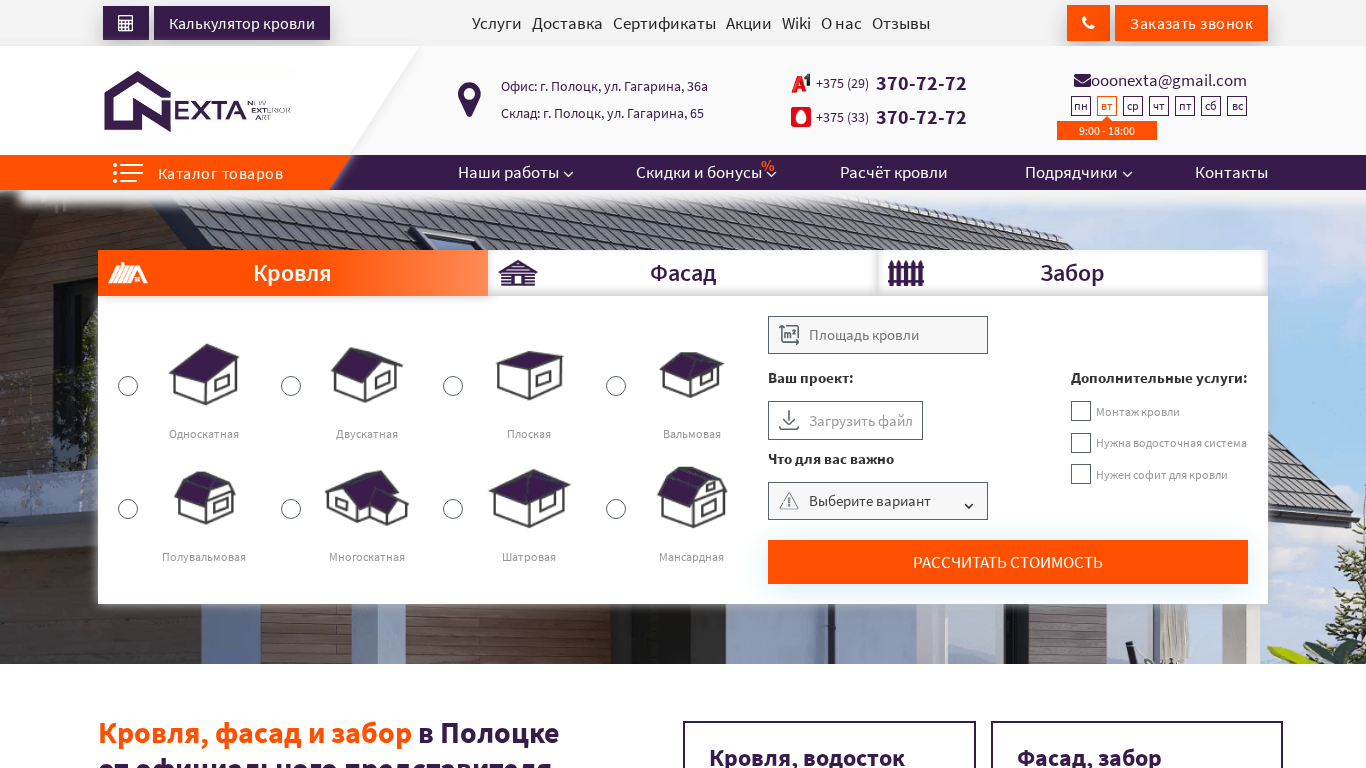1366x768 pixels.
Task: Click the envelope email icon
Action: click(1082, 80)
